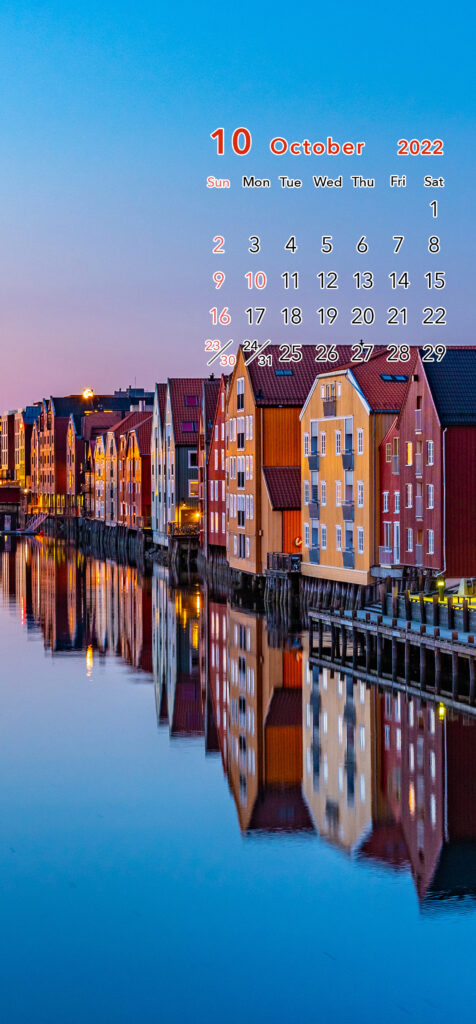The image size is (476, 1024).
Task: Select date 29 on the calendar
Action: click(434, 353)
